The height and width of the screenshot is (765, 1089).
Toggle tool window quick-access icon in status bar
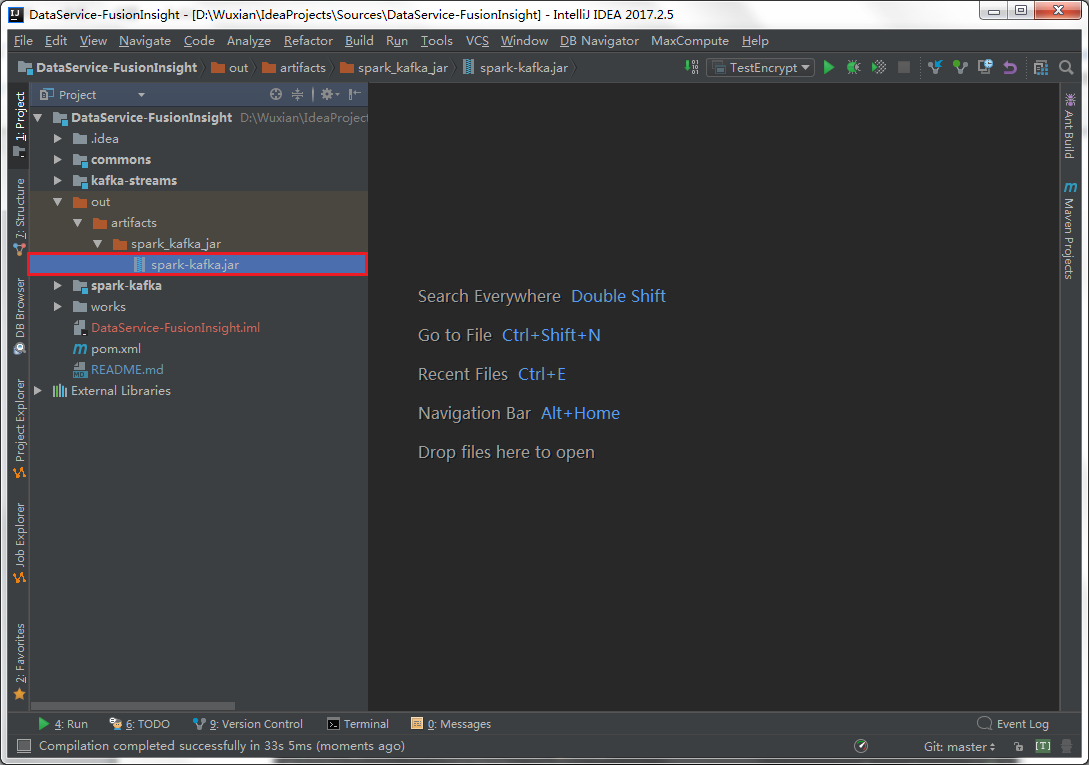(x=24, y=746)
